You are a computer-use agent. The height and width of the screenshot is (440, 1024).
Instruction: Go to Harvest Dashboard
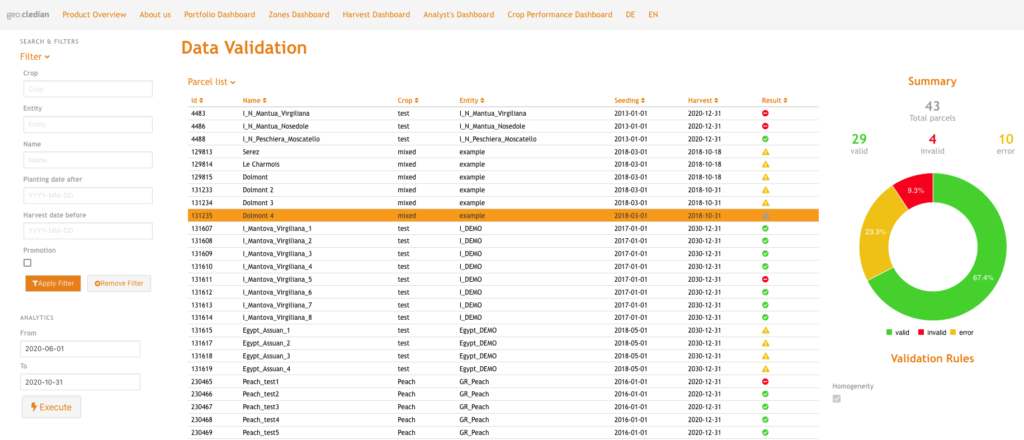[376, 14]
